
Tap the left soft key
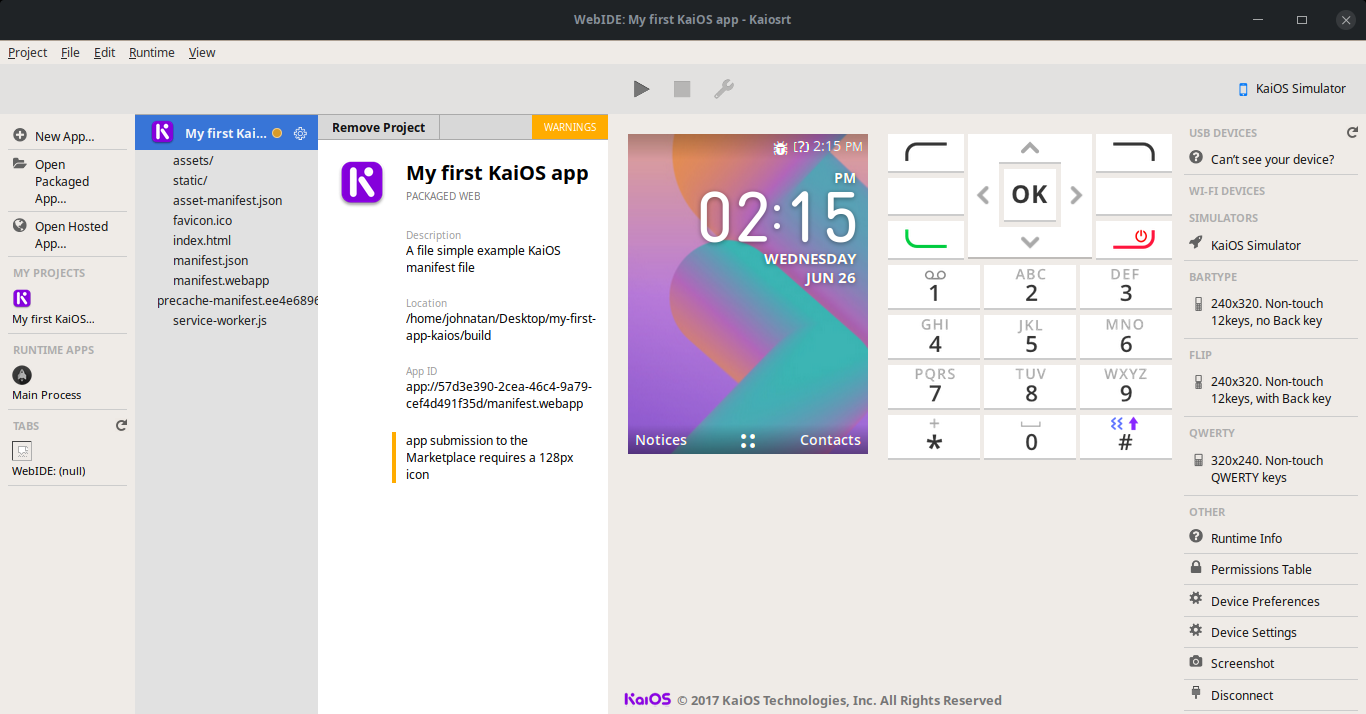(x=926, y=152)
